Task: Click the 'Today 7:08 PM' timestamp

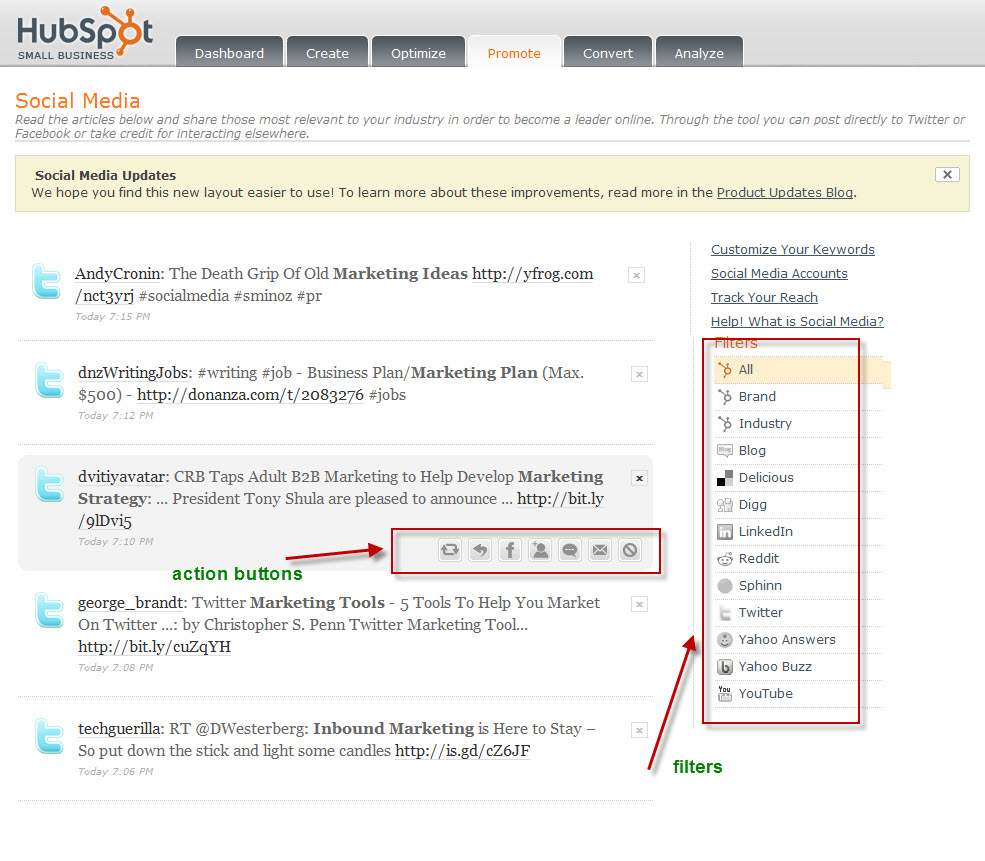Action: click(116, 668)
